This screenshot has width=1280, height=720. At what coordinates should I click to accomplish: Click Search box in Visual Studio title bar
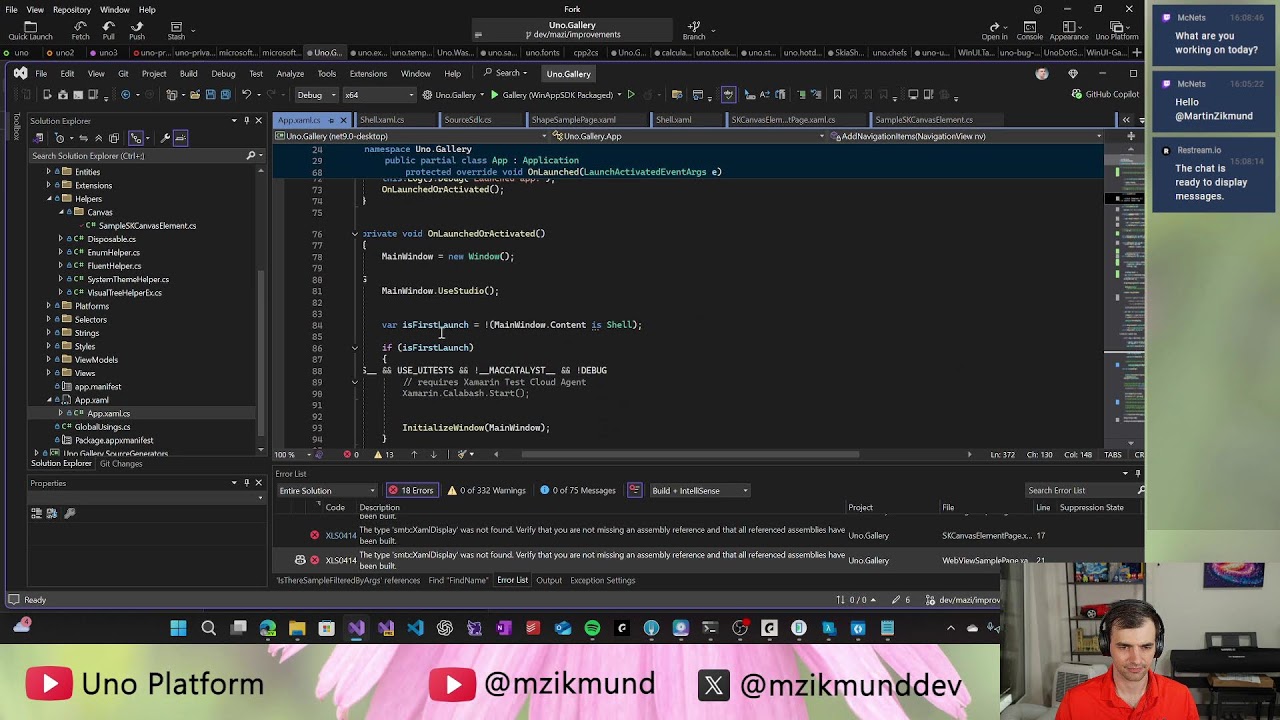pyautogui.click(x=507, y=73)
